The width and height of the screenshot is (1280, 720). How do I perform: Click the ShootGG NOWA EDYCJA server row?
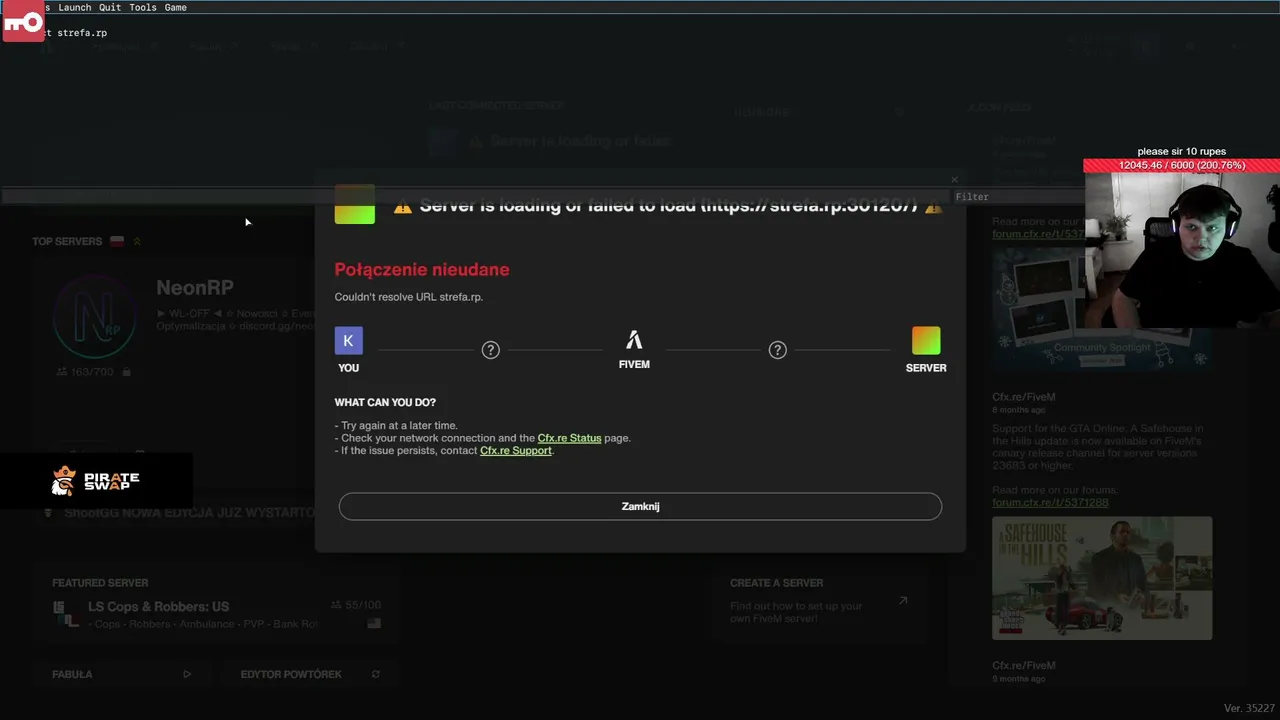click(x=180, y=513)
